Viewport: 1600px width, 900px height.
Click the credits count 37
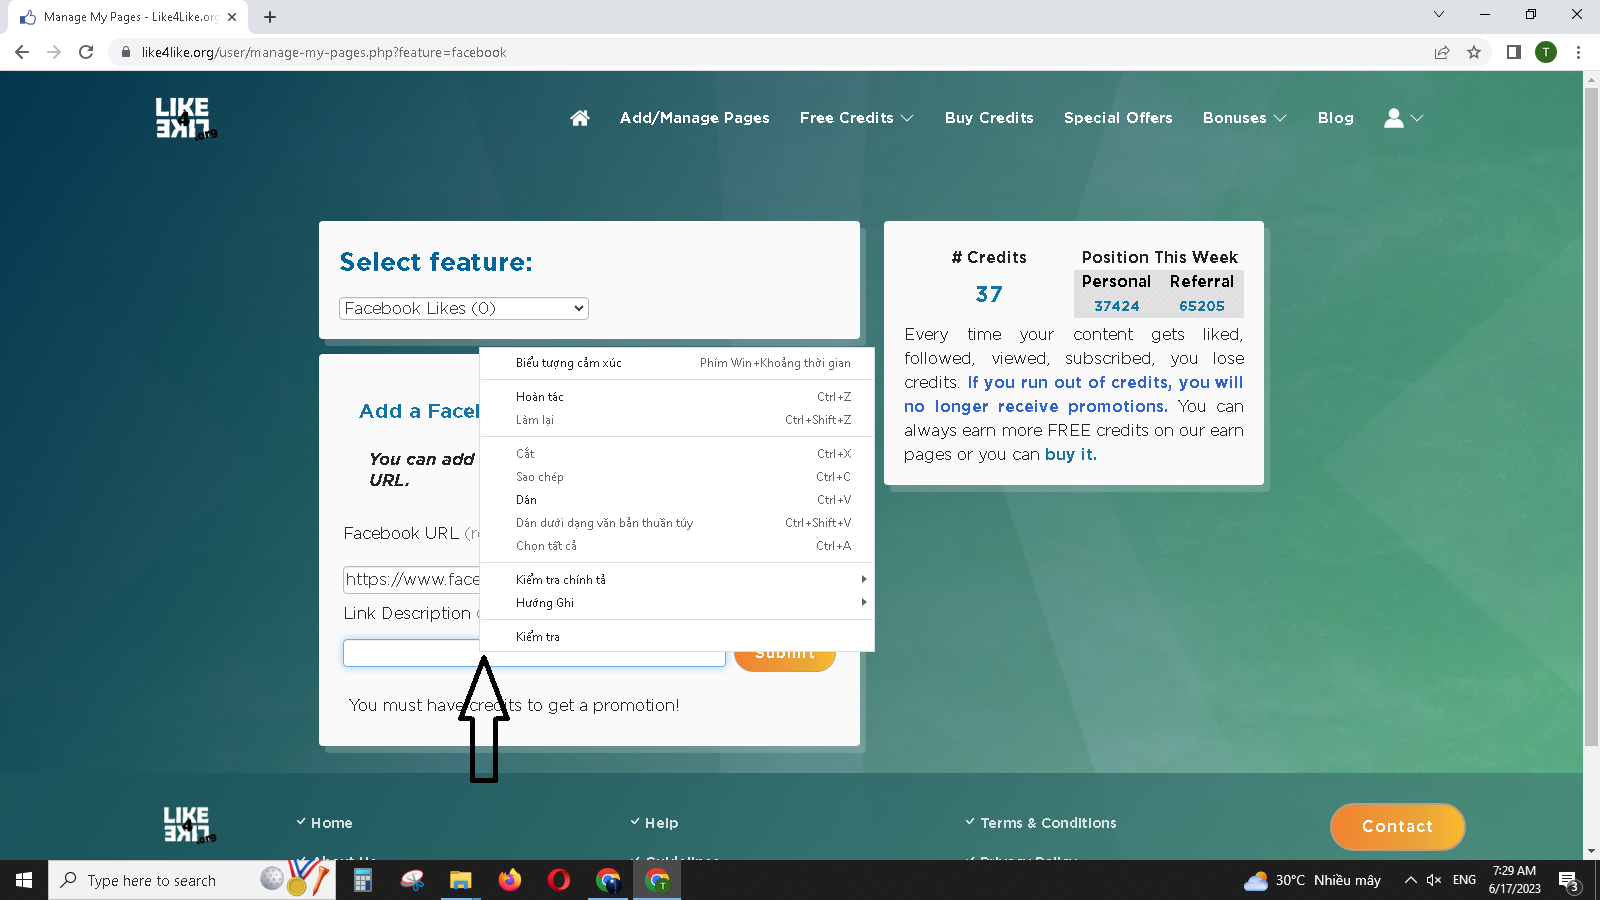(x=989, y=294)
